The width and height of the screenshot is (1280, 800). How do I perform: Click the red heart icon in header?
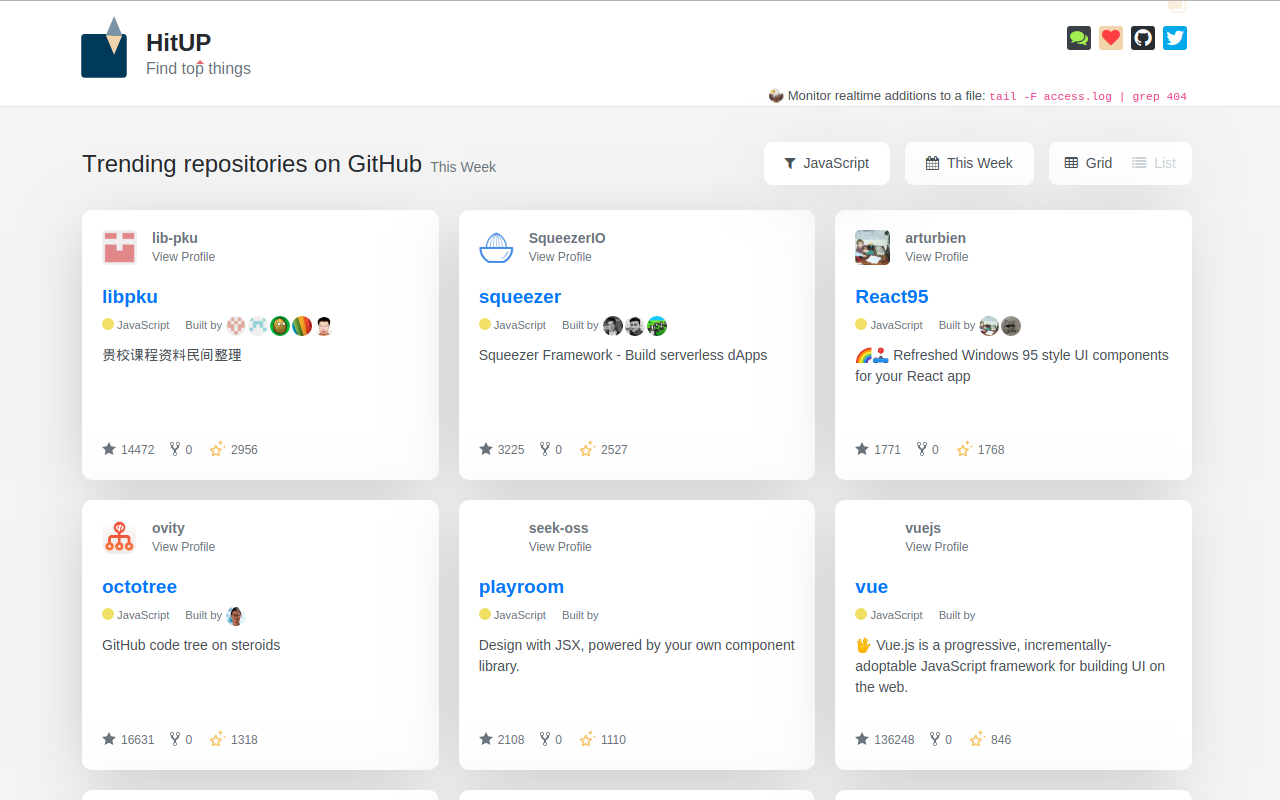tap(1111, 38)
